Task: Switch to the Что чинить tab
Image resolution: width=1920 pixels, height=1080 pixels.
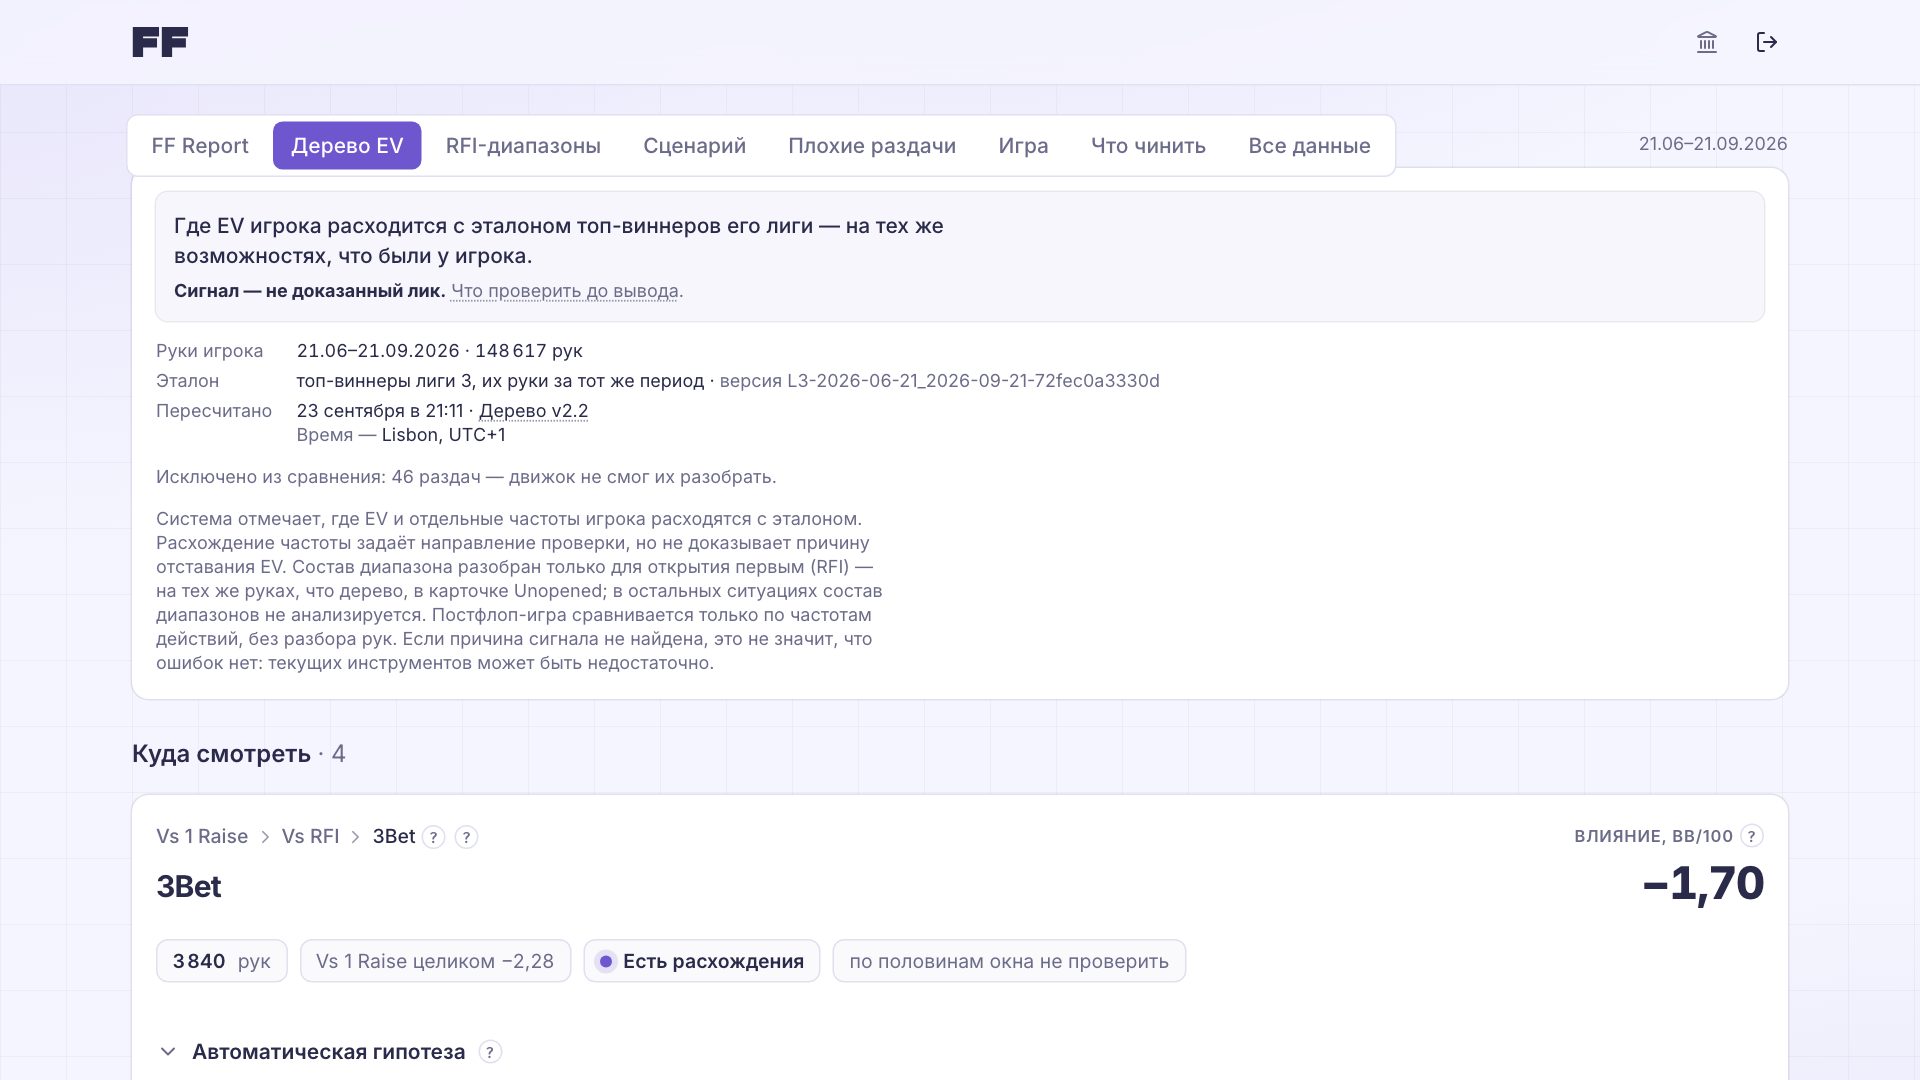Action: (x=1148, y=146)
